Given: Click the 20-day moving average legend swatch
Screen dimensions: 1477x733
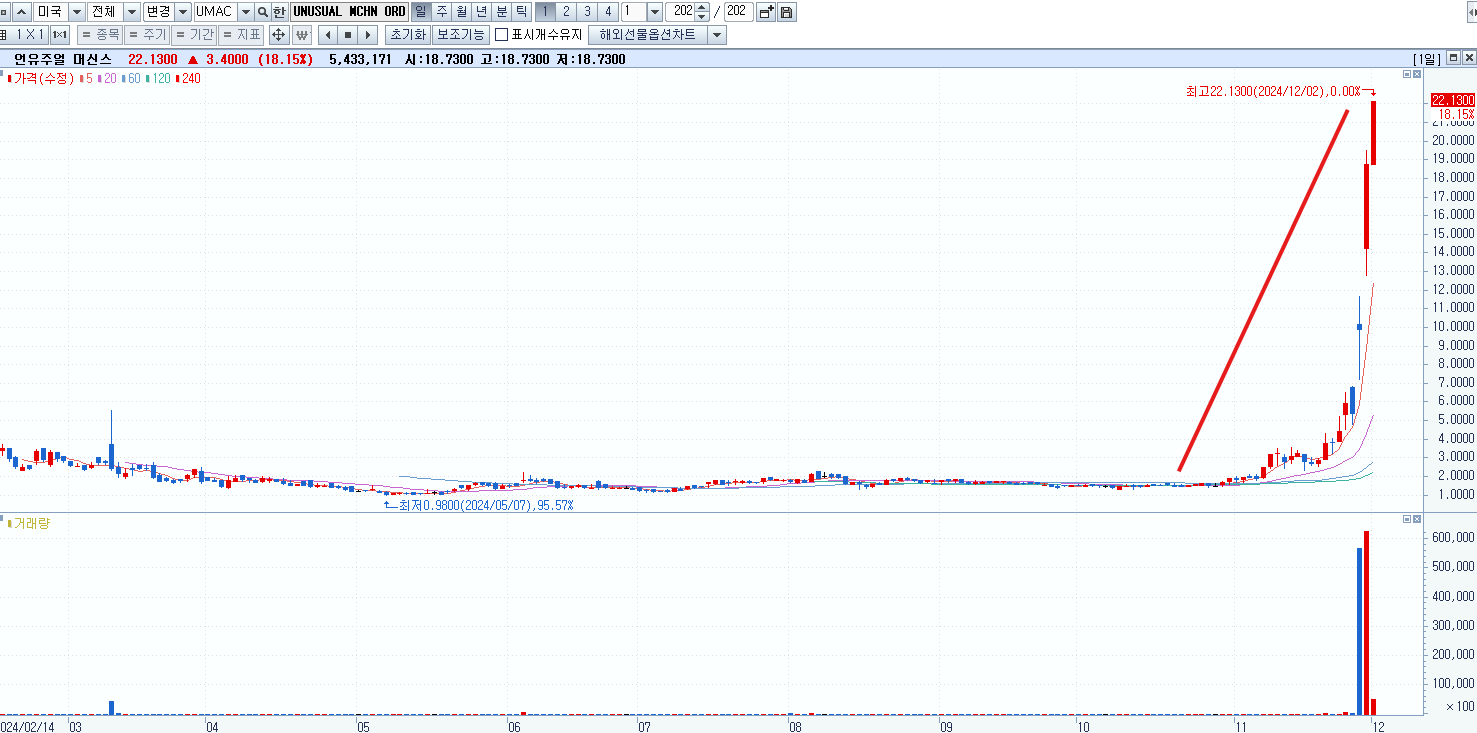Looking at the screenshot, I should (100, 78).
